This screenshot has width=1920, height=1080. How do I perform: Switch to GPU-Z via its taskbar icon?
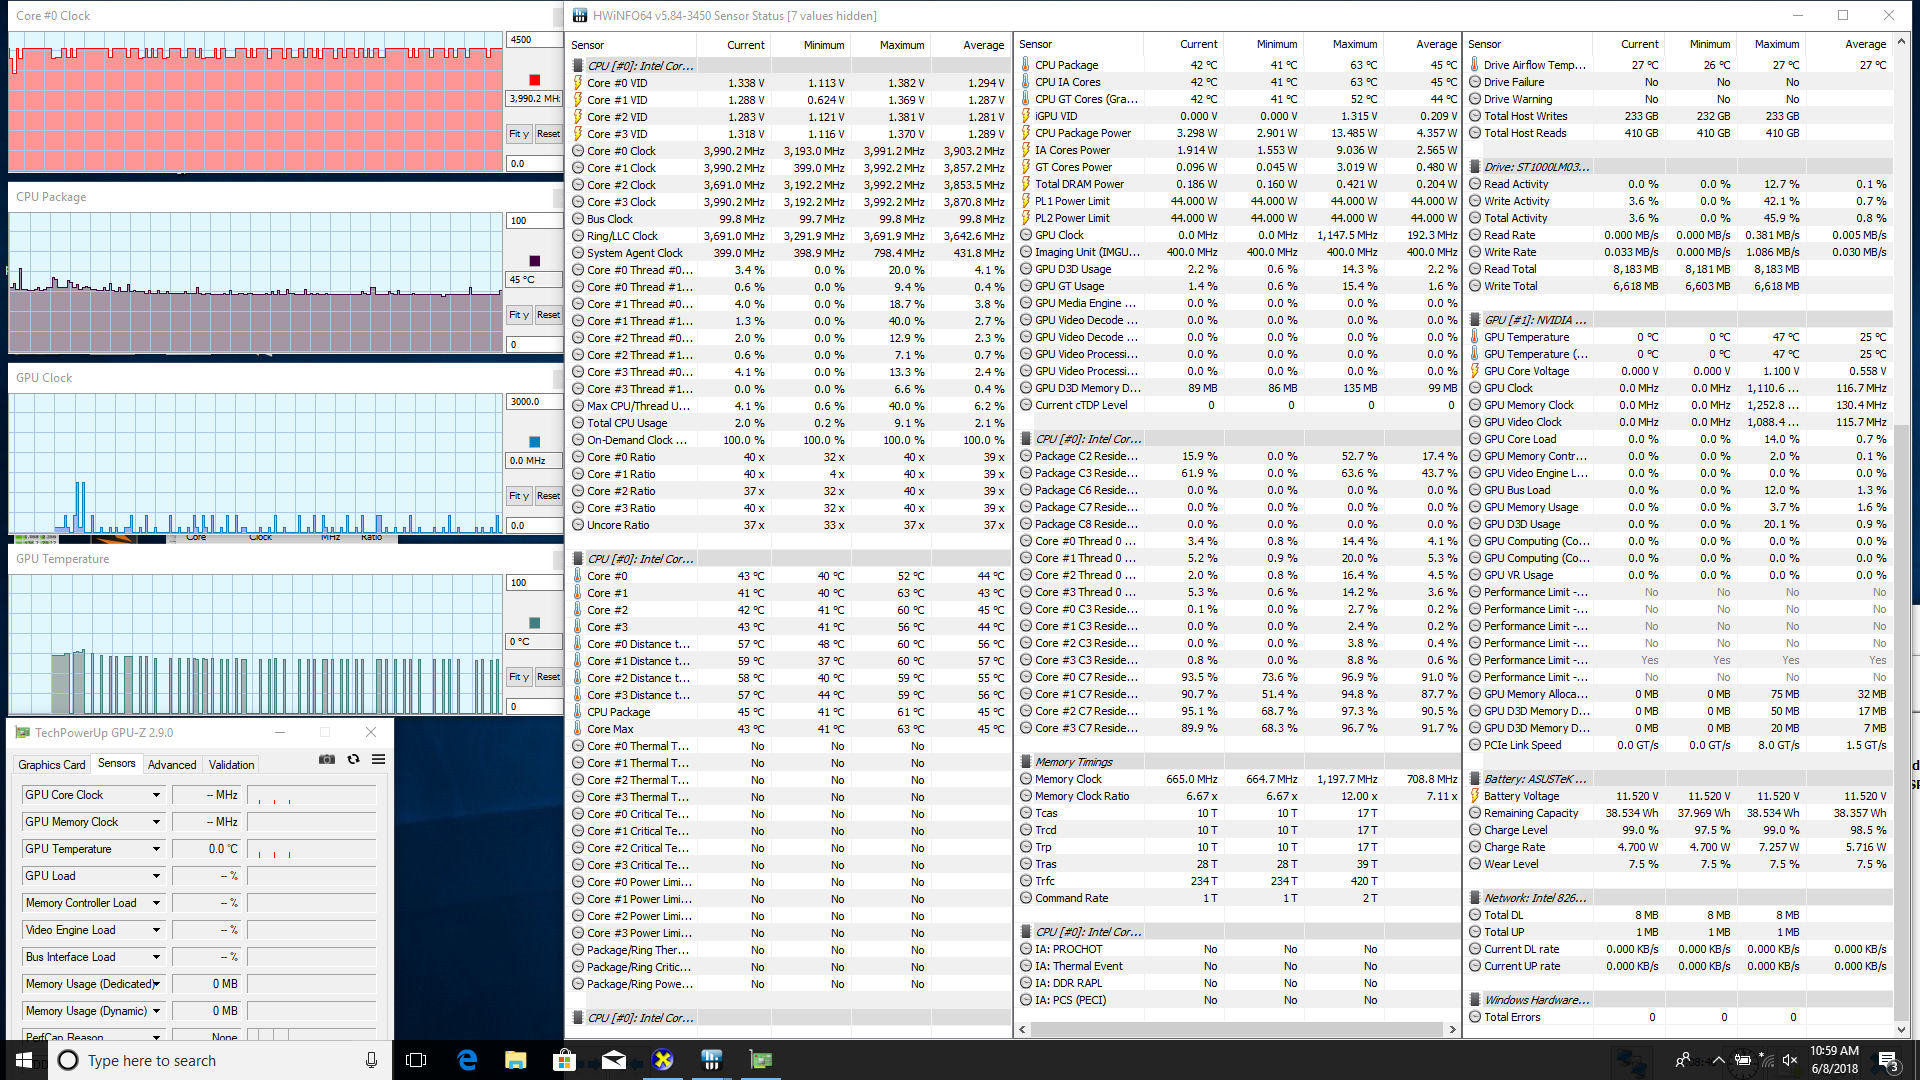(x=761, y=1060)
